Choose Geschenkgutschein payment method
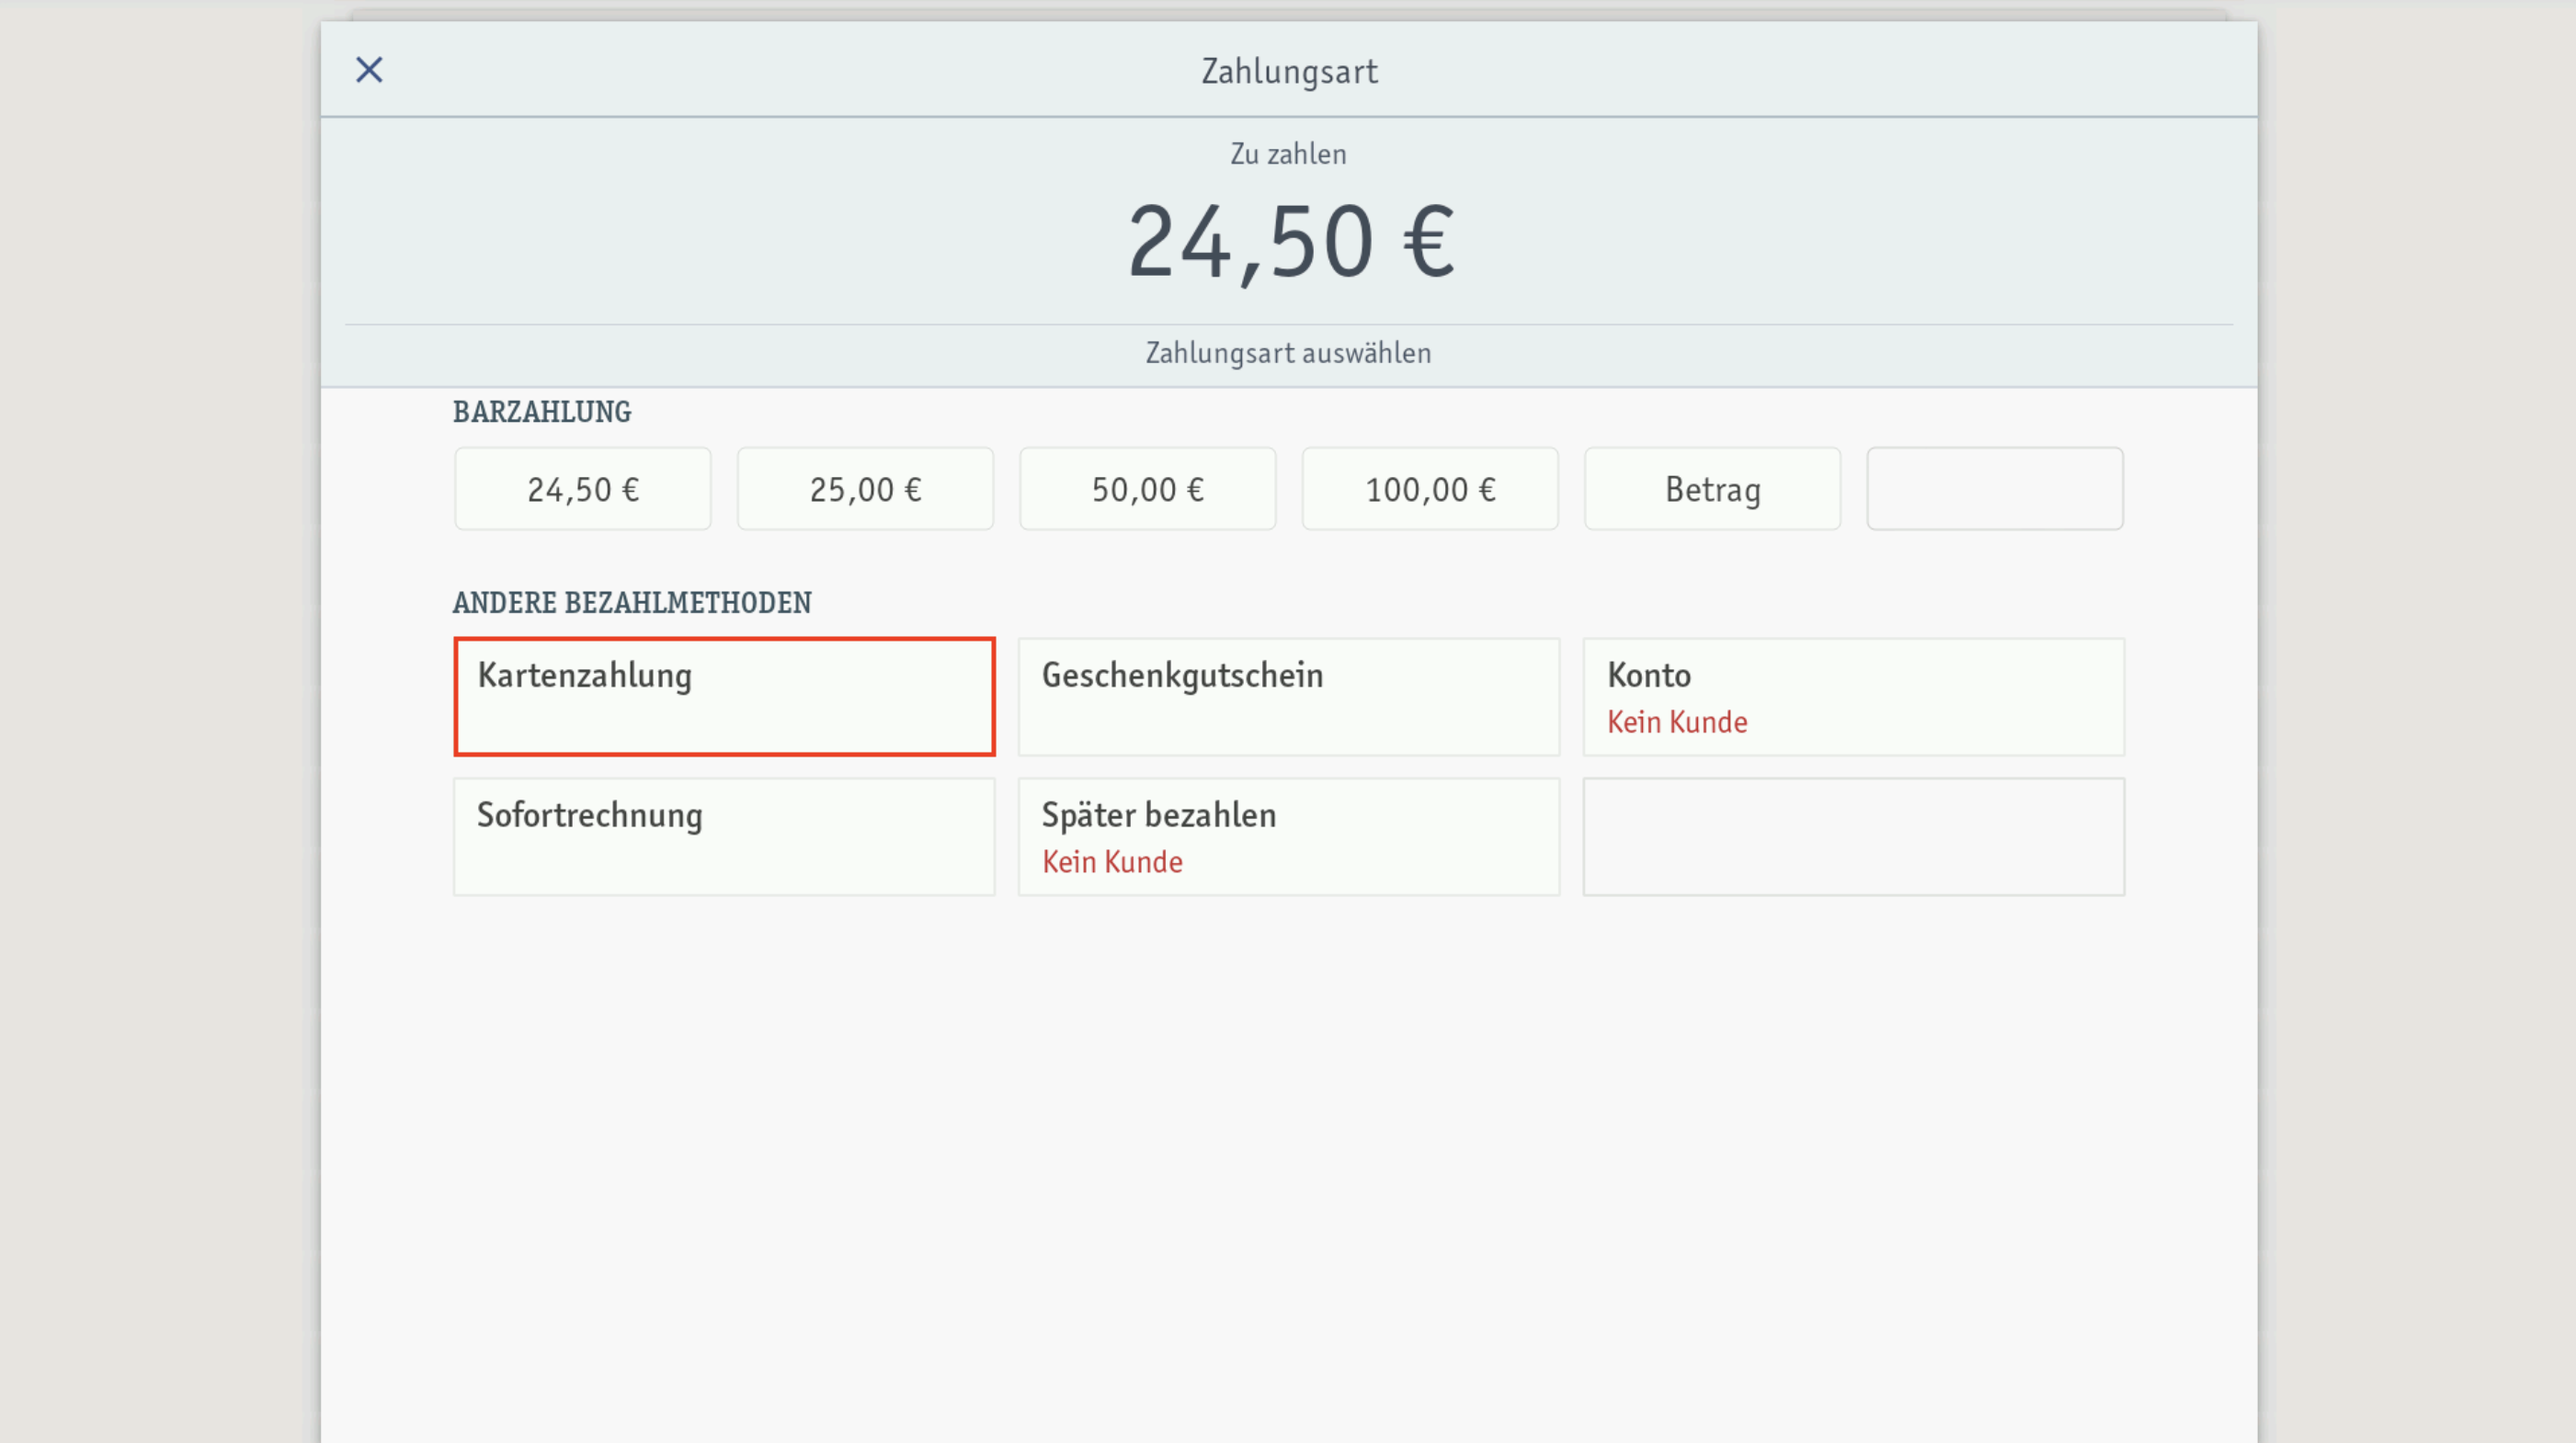 tap(1289, 696)
